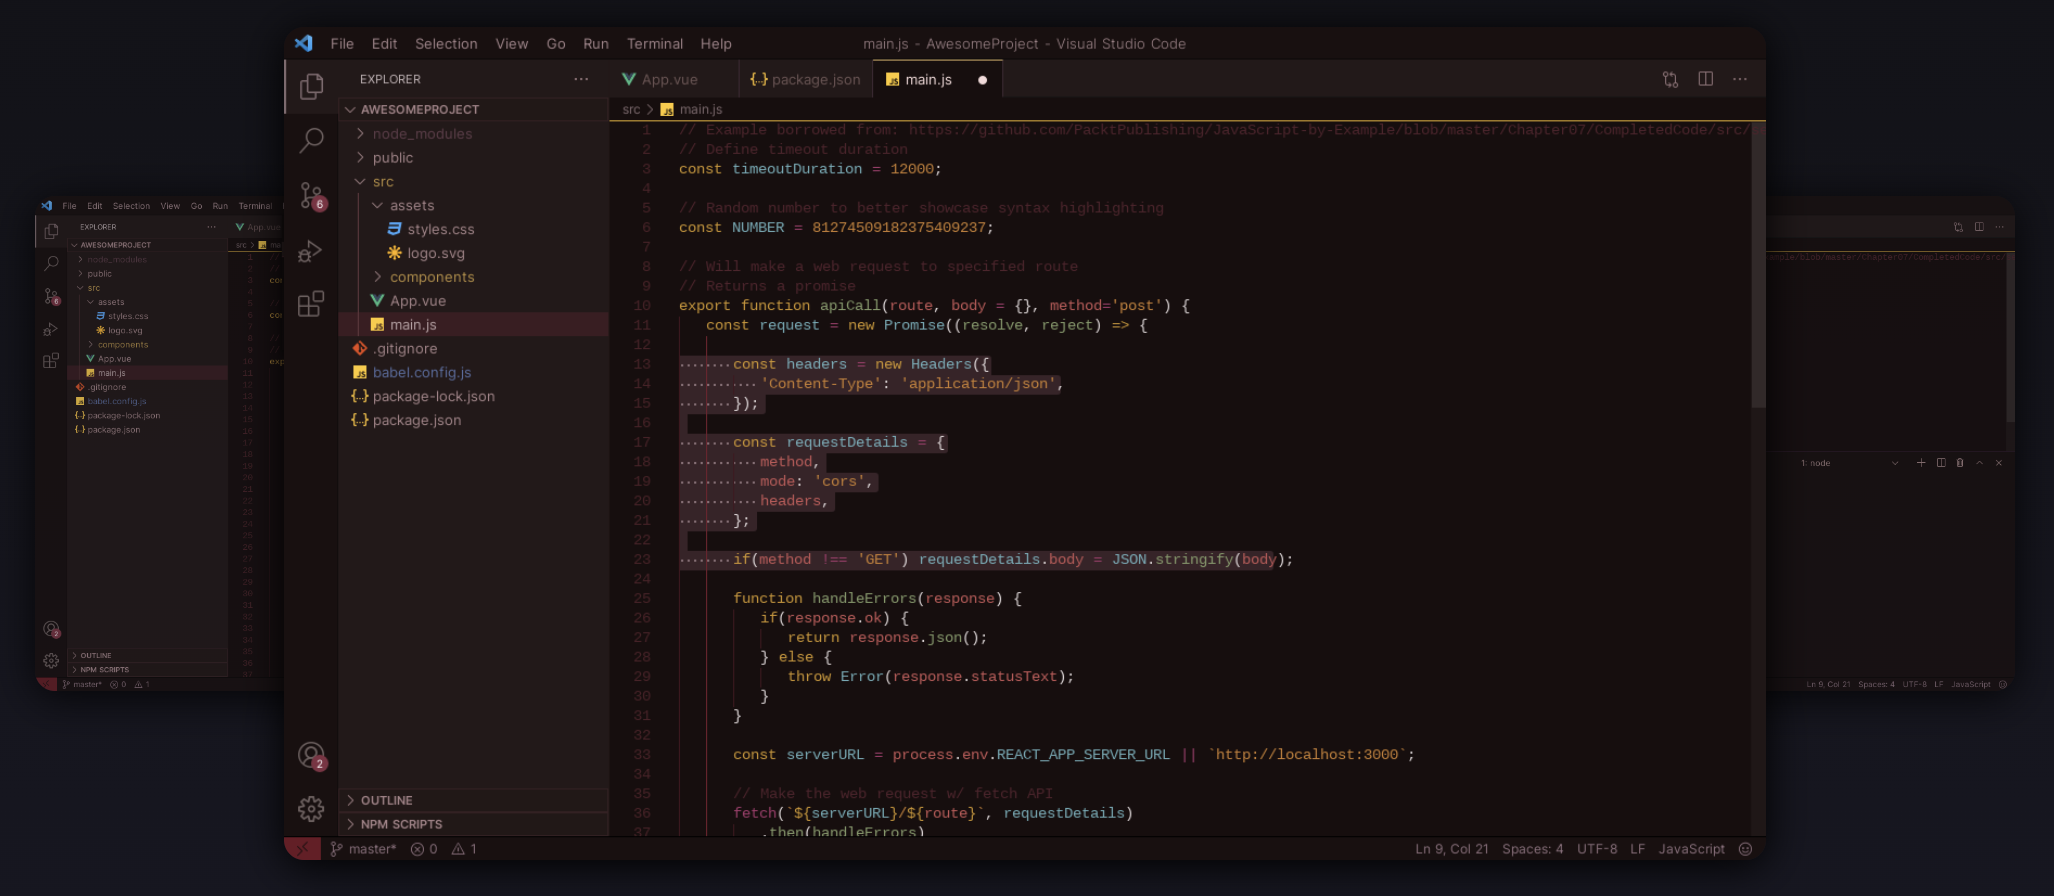Open the Extensions view
Screen dimensions: 2054x896
click(x=311, y=303)
